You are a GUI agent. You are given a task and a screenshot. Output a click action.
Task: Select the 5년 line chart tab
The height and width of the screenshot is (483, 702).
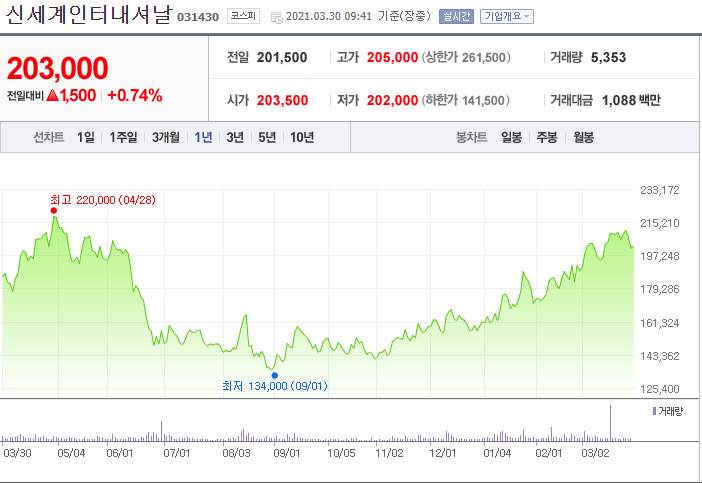point(267,137)
